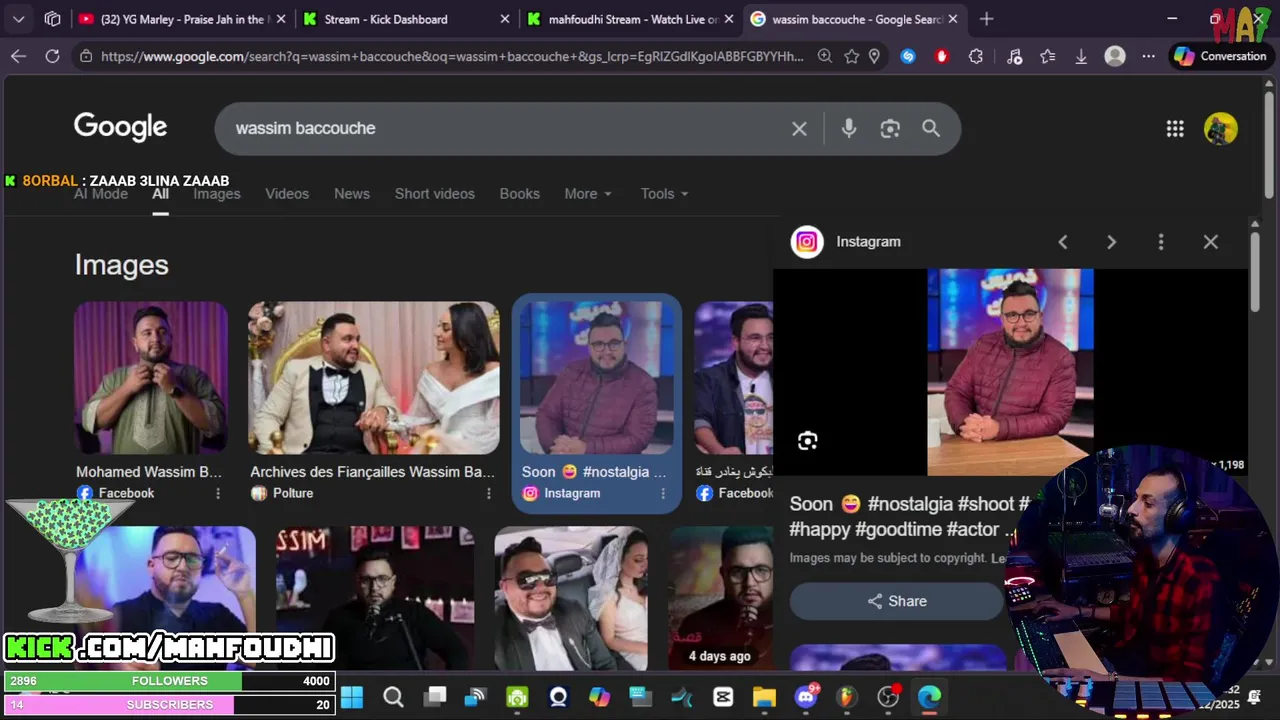Open three-dot options in Instagram panel

(1160, 242)
